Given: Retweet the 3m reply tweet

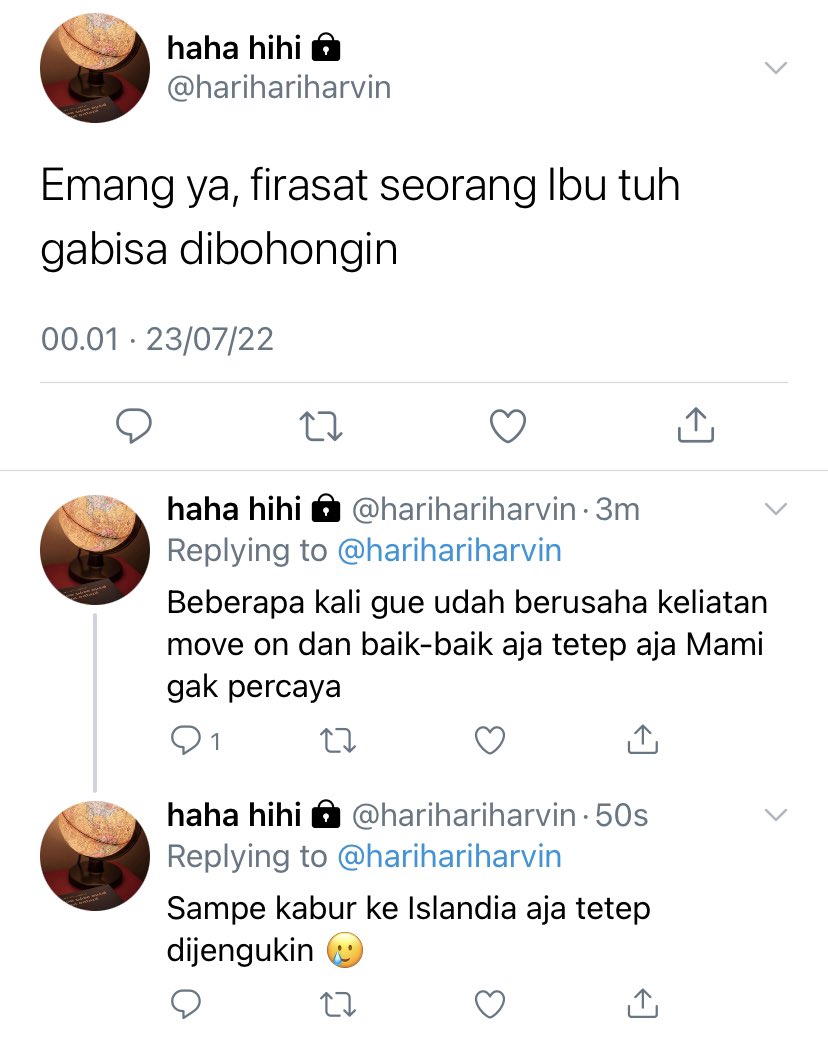Looking at the screenshot, I should 338,741.
